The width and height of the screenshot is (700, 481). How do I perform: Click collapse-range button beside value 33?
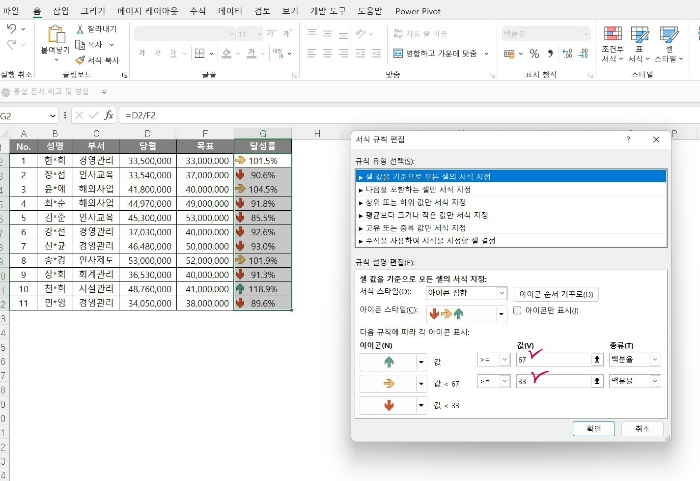(x=597, y=381)
